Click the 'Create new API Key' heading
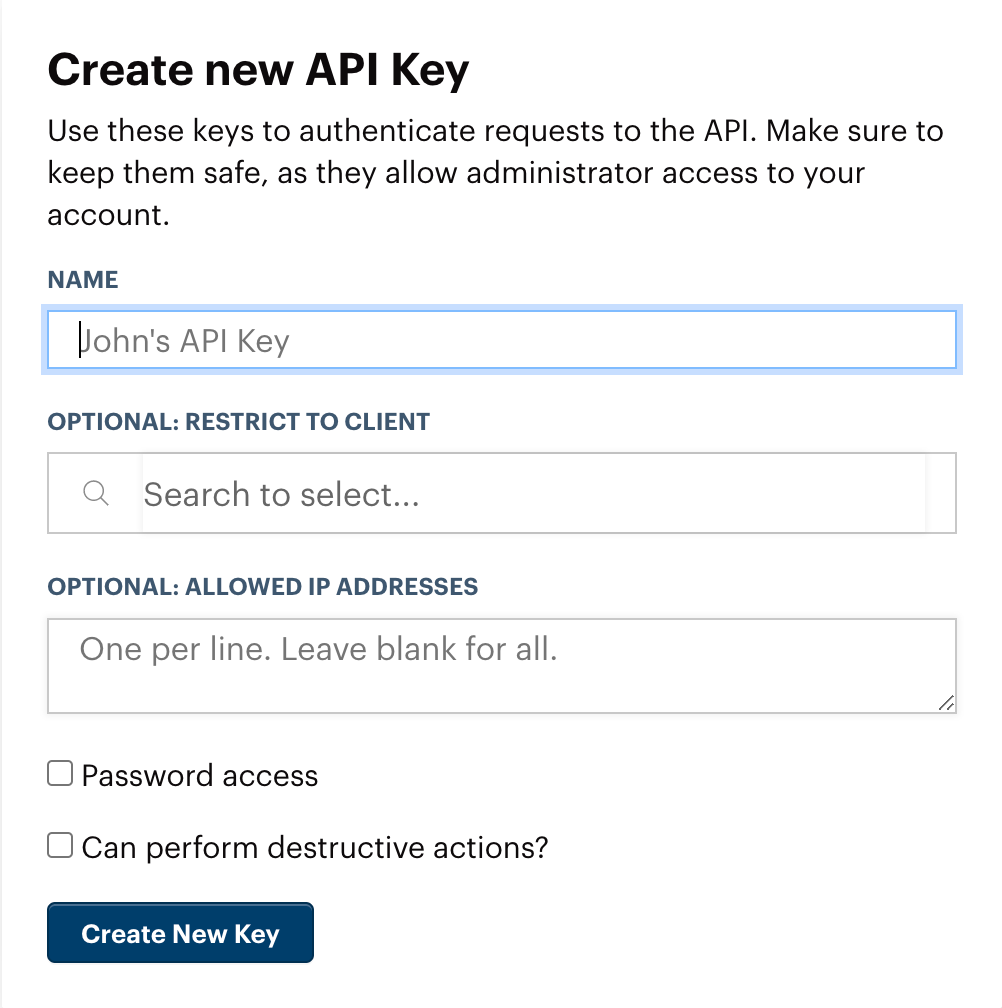Image resolution: width=1002 pixels, height=1008 pixels. click(x=258, y=70)
